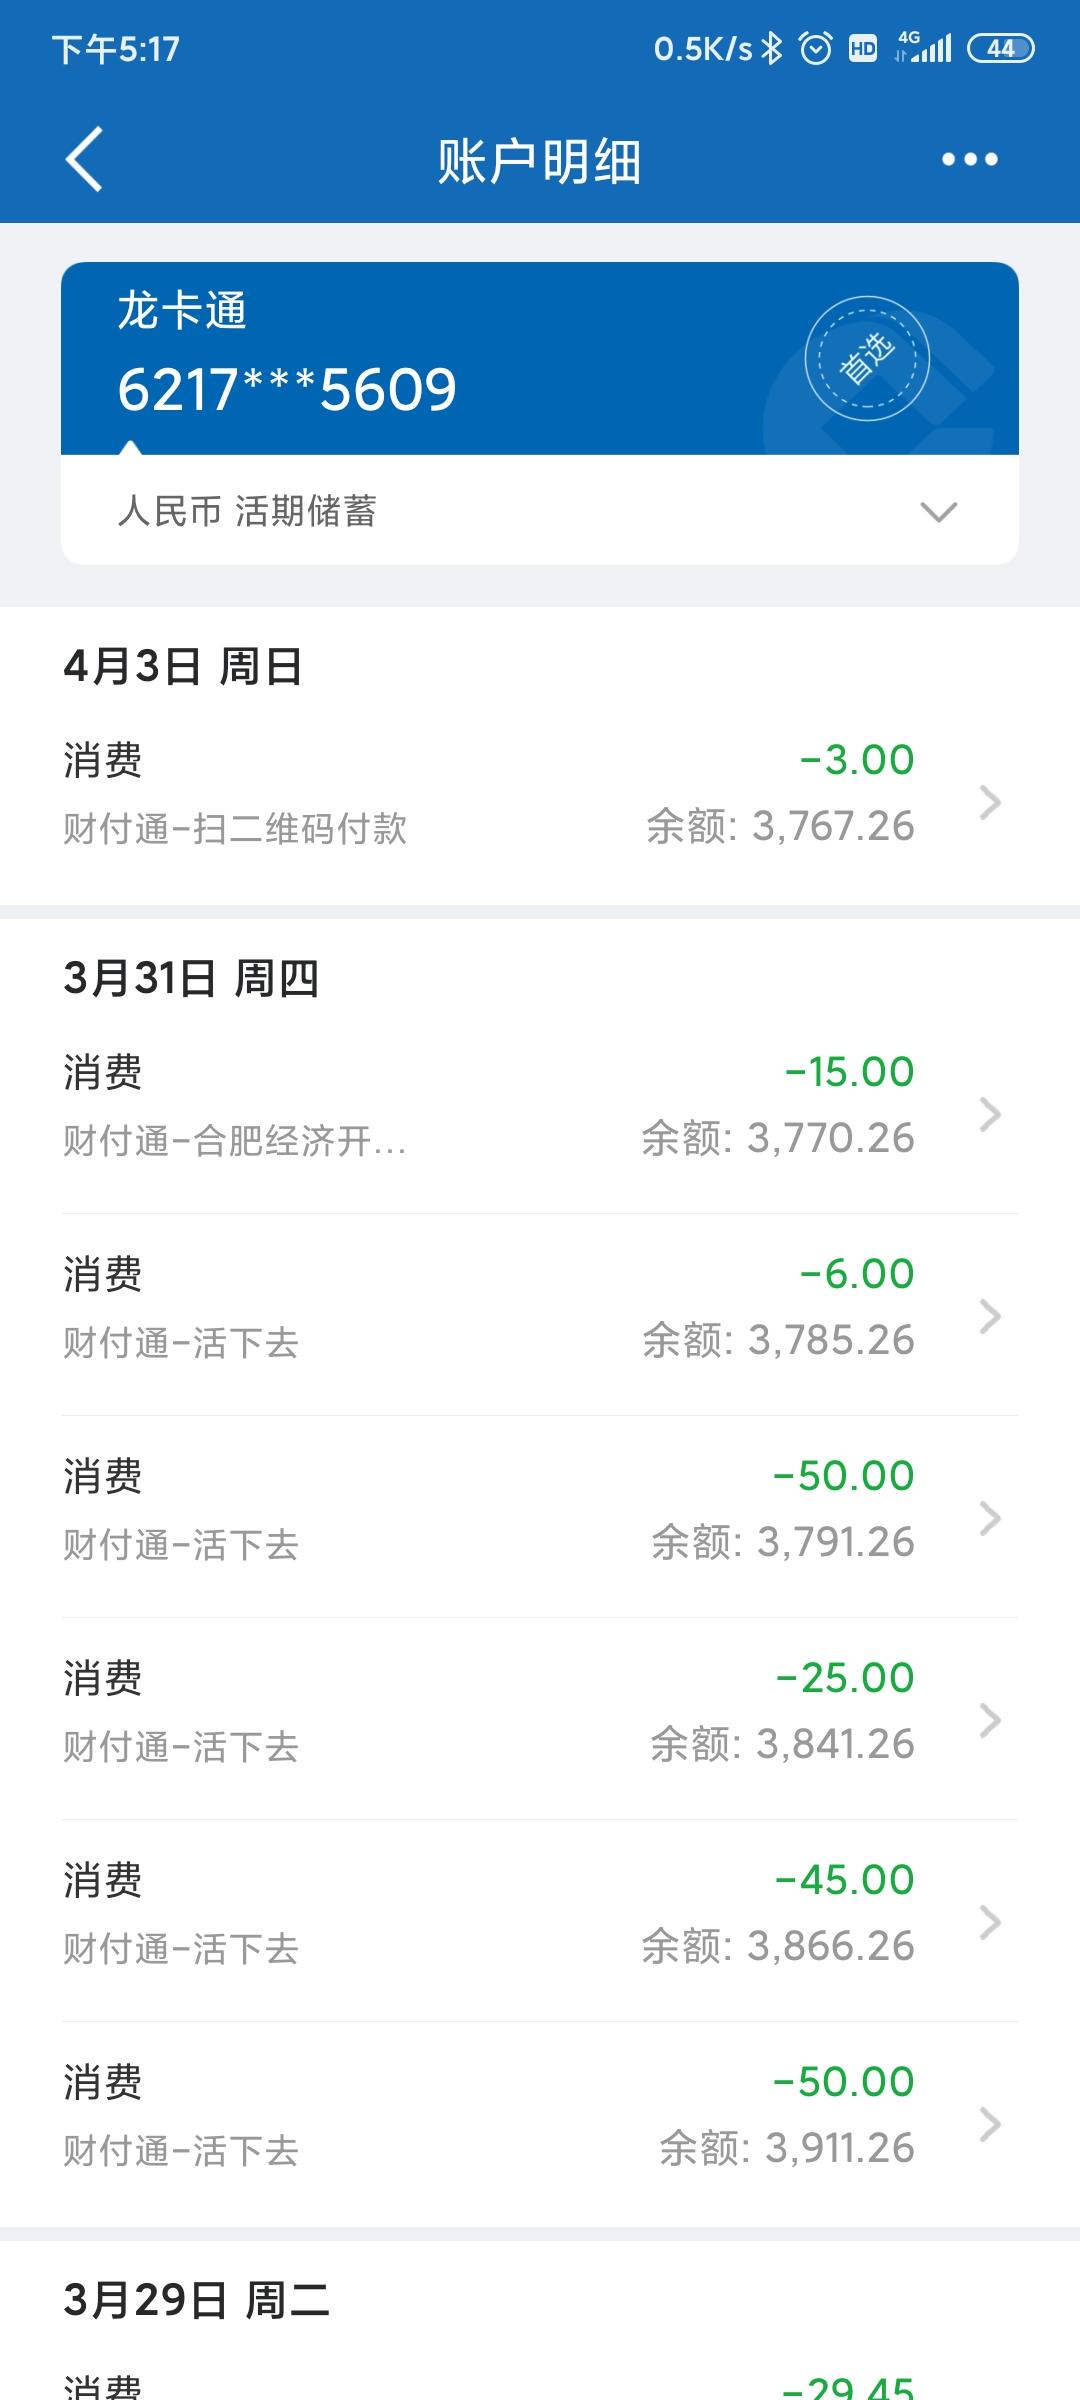Select the 龙卡通 6217***5609 card
The height and width of the screenshot is (2400, 1080).
point(400,358)
